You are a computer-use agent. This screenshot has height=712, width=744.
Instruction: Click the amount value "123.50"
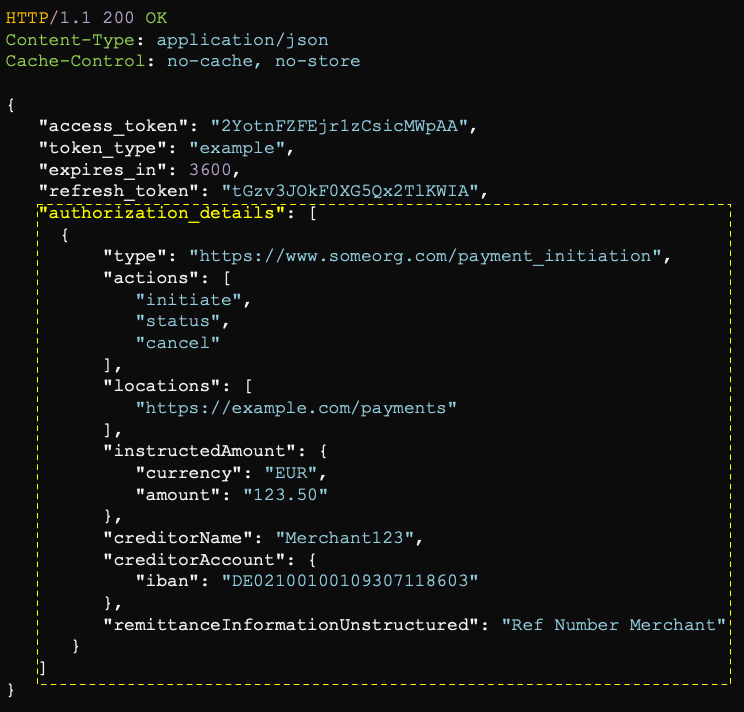286,495
